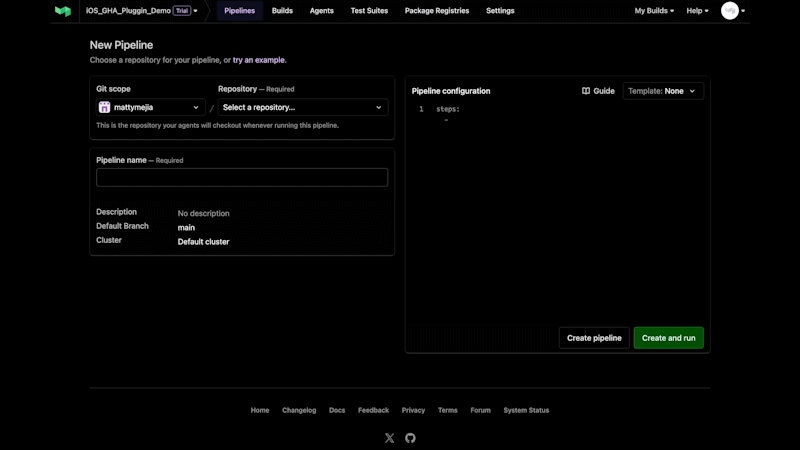Click the Create and run button
Viewport: 800px width, 450px height.
(668, 338)
